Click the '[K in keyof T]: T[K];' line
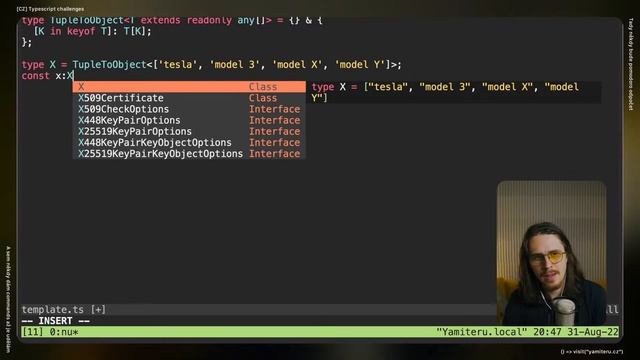 point(92,31)
